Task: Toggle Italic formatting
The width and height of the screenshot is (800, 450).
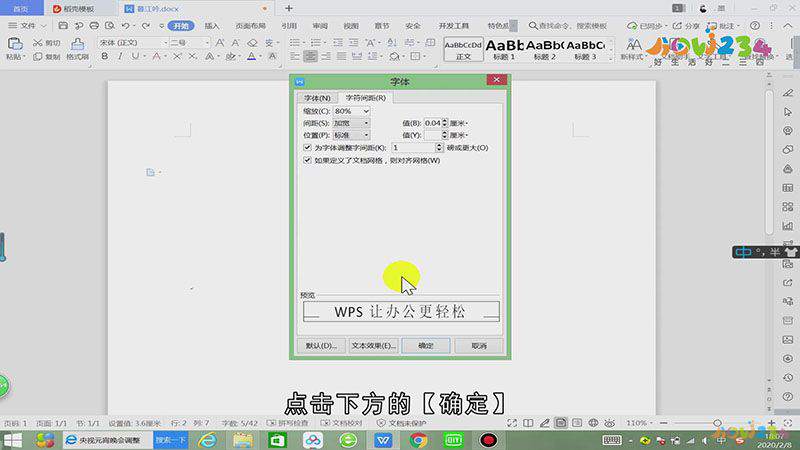Action: pos(120,56)
